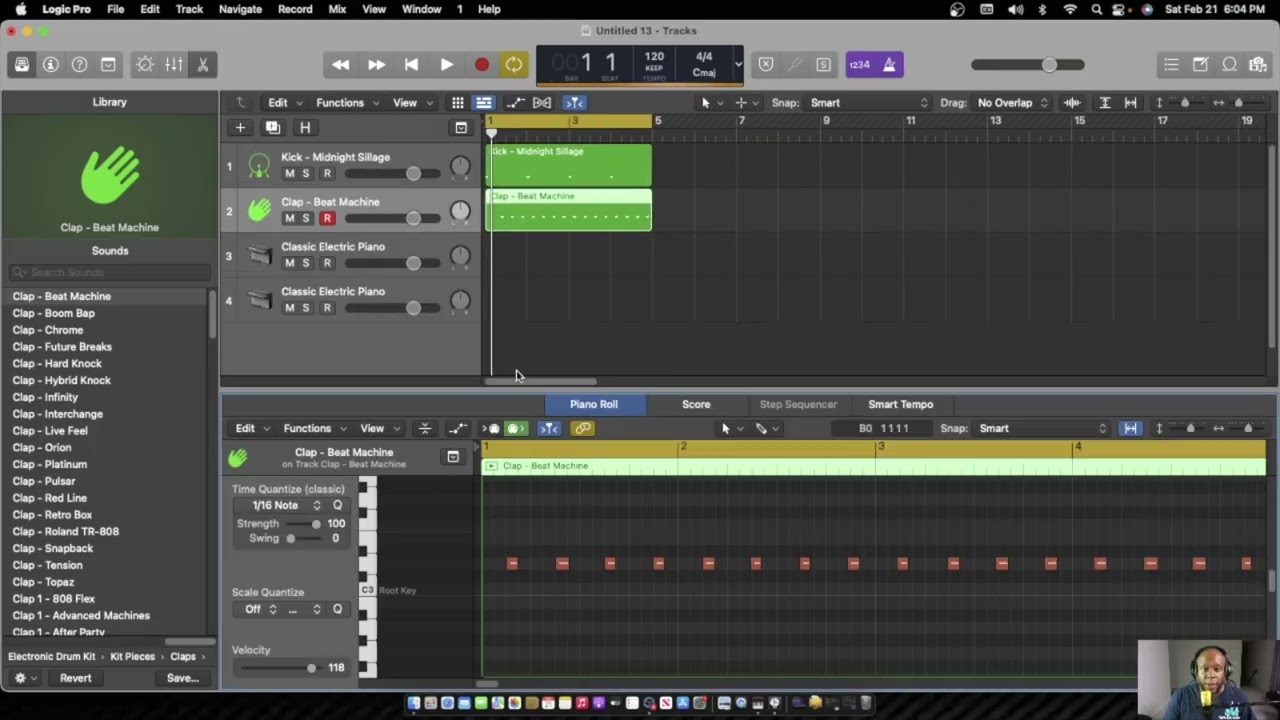This screenshot has width=1280, height=720.
Task: Open Quick Help button
Action: point(79,65)
